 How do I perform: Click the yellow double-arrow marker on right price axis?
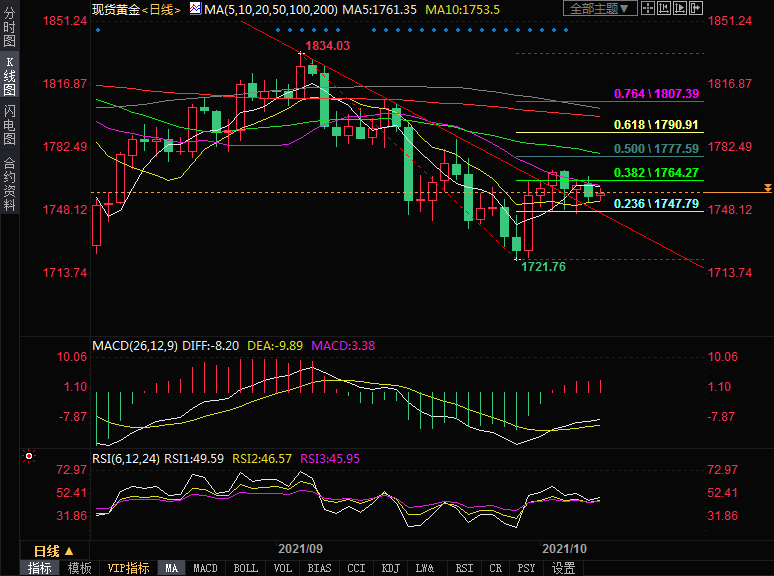[x=766, y=188]
